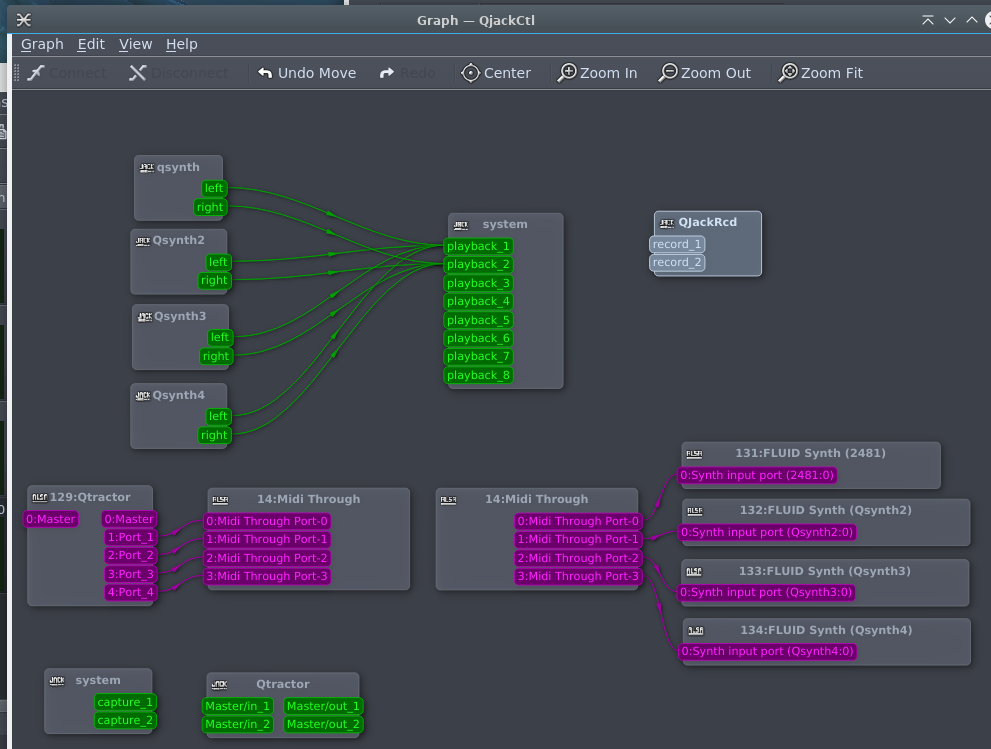Select the Synth input port (Qsynth4:0)
The image size is (991, 749).
pos(767,652)
